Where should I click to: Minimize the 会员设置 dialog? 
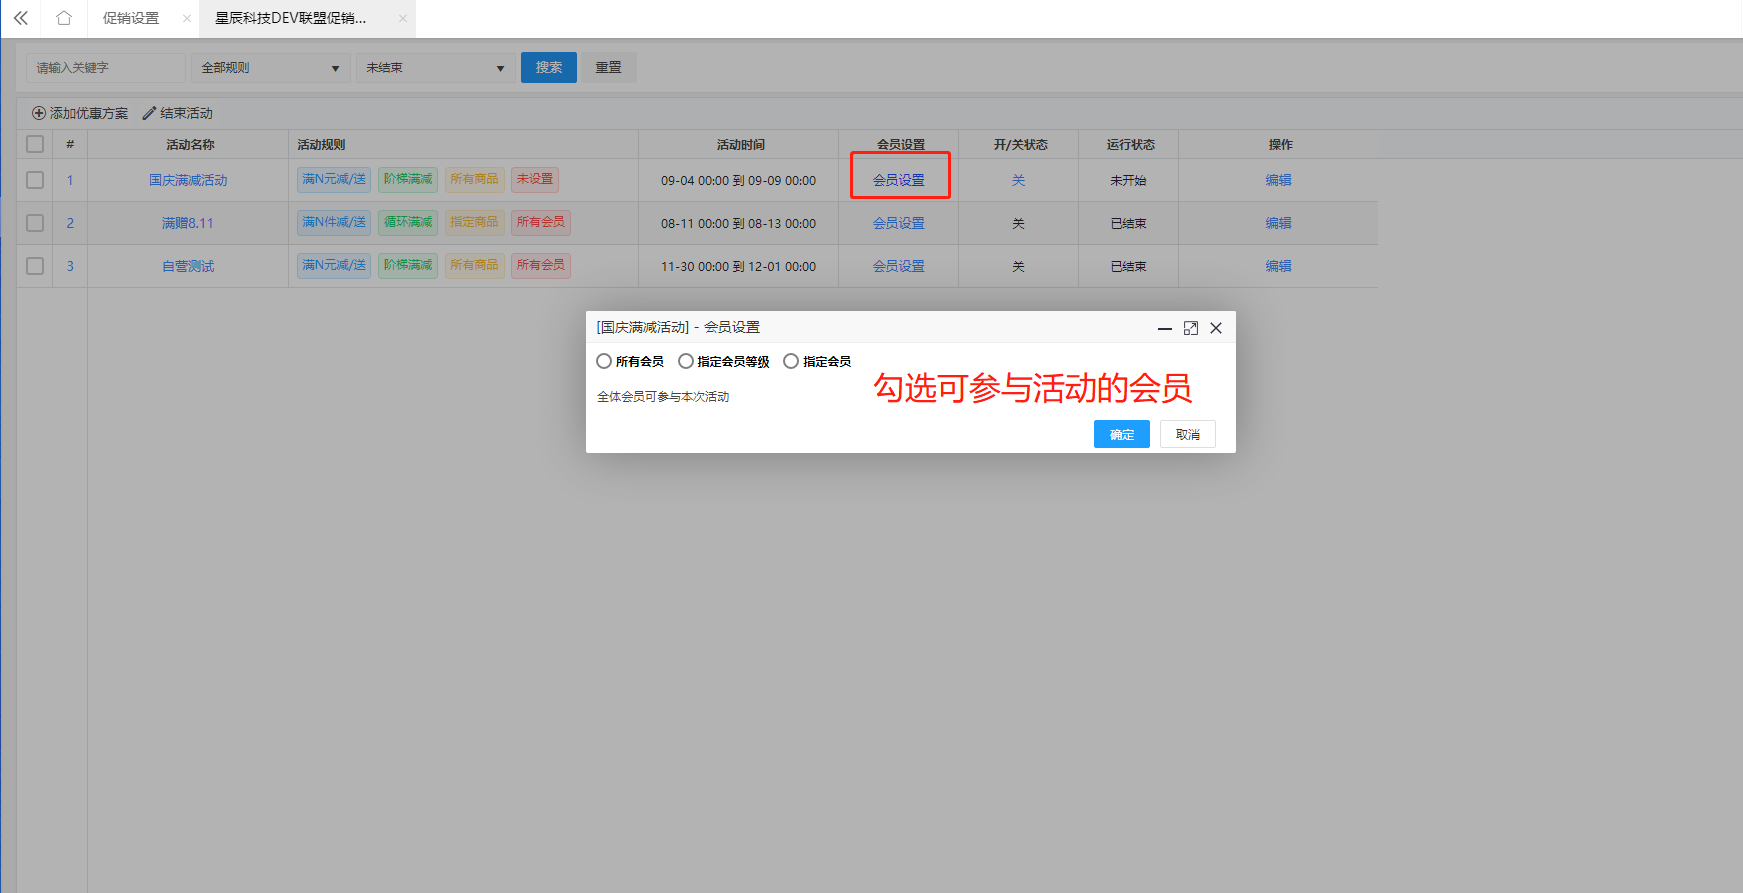(1164, 328)
